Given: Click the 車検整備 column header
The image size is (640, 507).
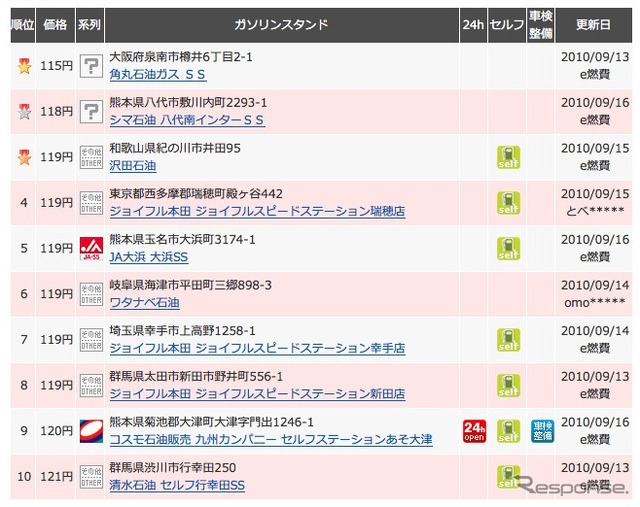Looking at the screenshot, I should pos(540,25).
